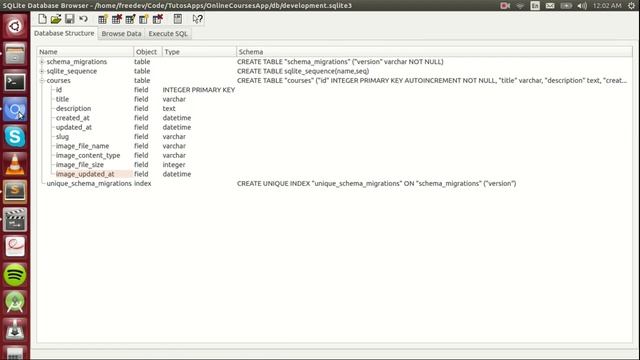Open the Terminal from the dock

point(15,82)
